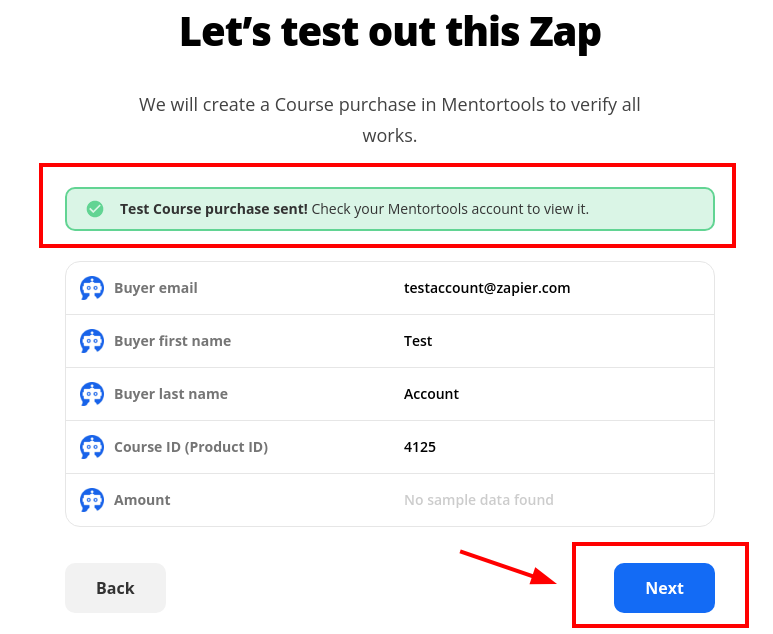Click the Amount field label

click(x=142, y=500)
